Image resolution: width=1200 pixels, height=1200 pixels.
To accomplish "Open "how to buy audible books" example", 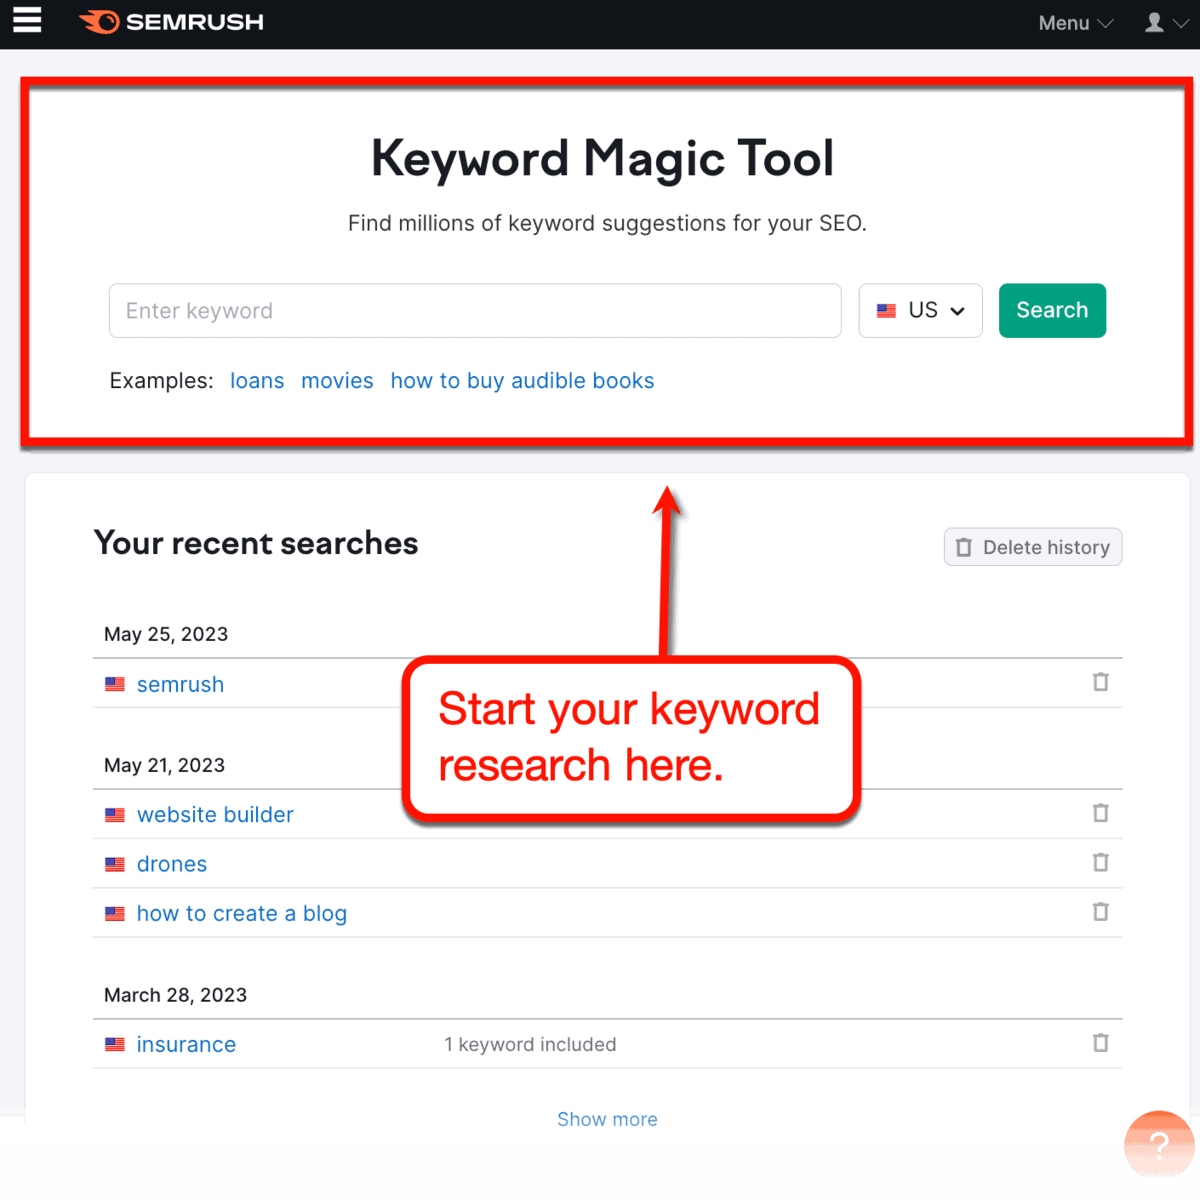I will pos(522,381).
